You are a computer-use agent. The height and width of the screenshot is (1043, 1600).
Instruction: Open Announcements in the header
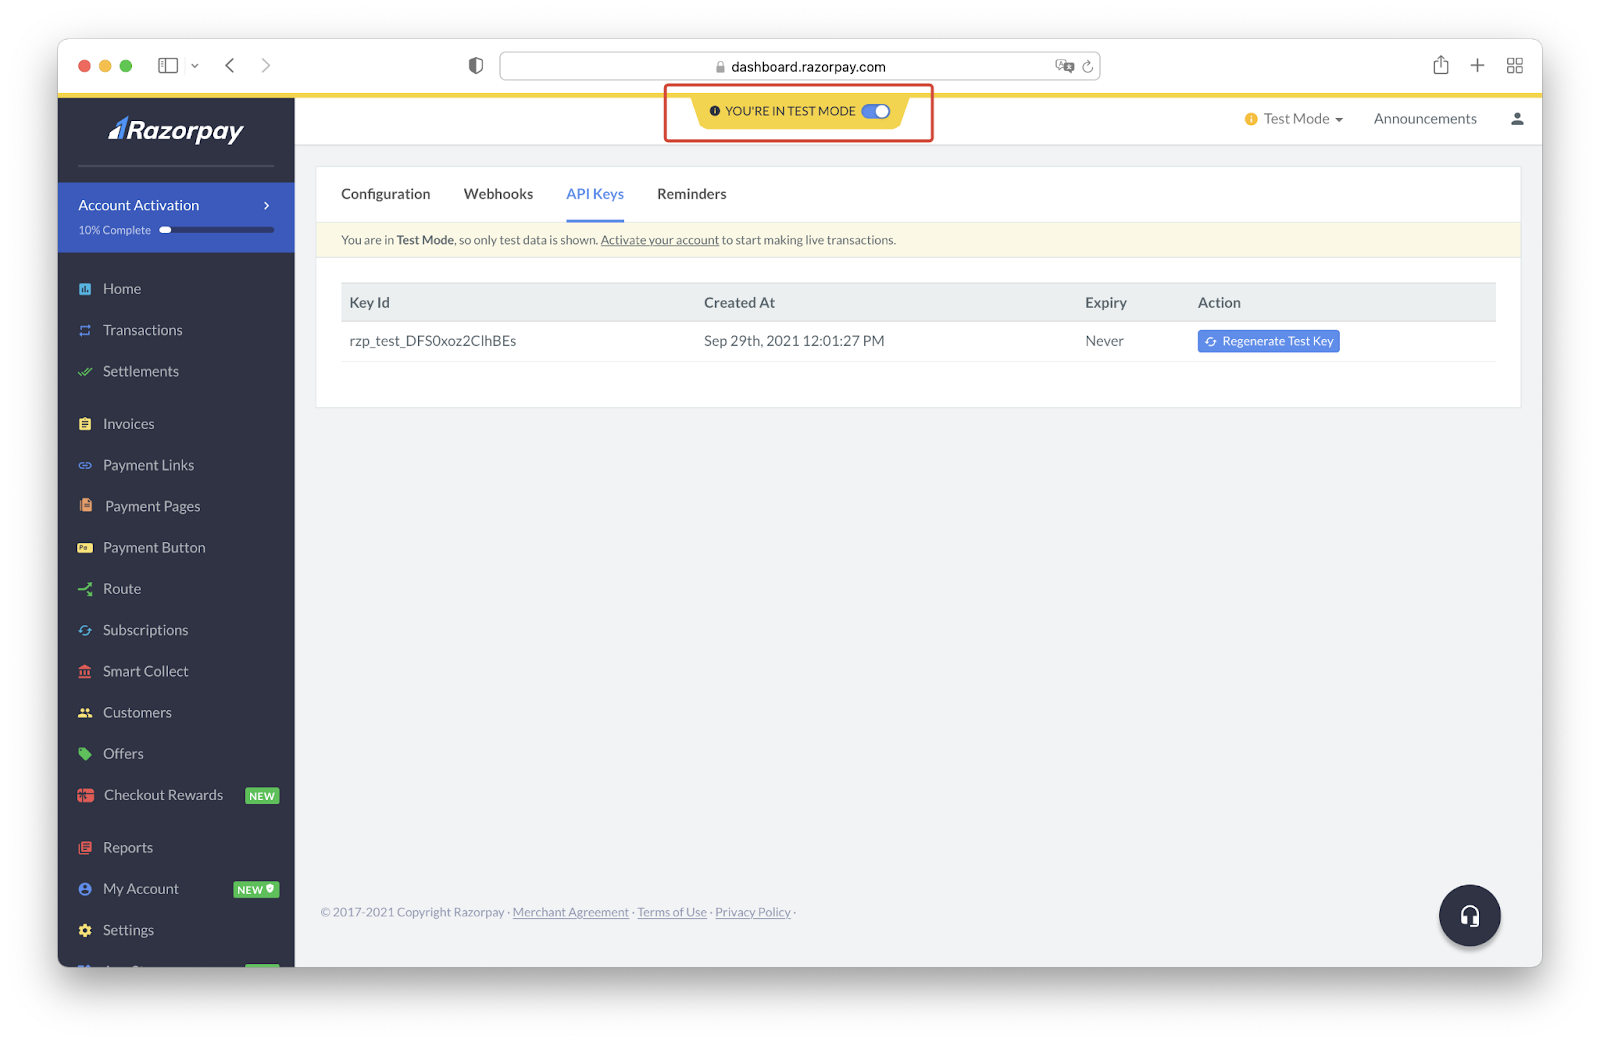(x=1425, y=119)
